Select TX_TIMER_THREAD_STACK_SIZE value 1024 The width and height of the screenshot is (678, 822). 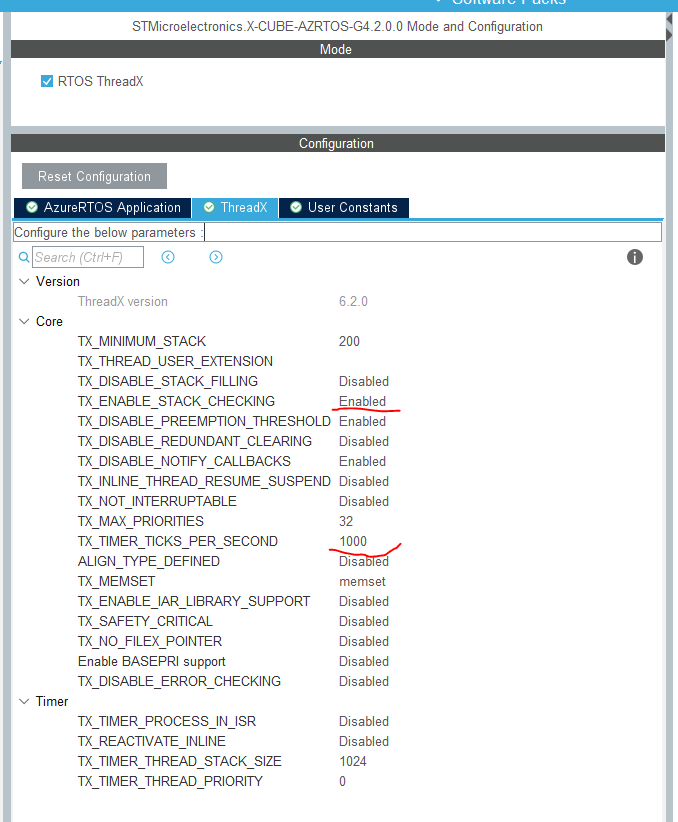tap(353, 761)
